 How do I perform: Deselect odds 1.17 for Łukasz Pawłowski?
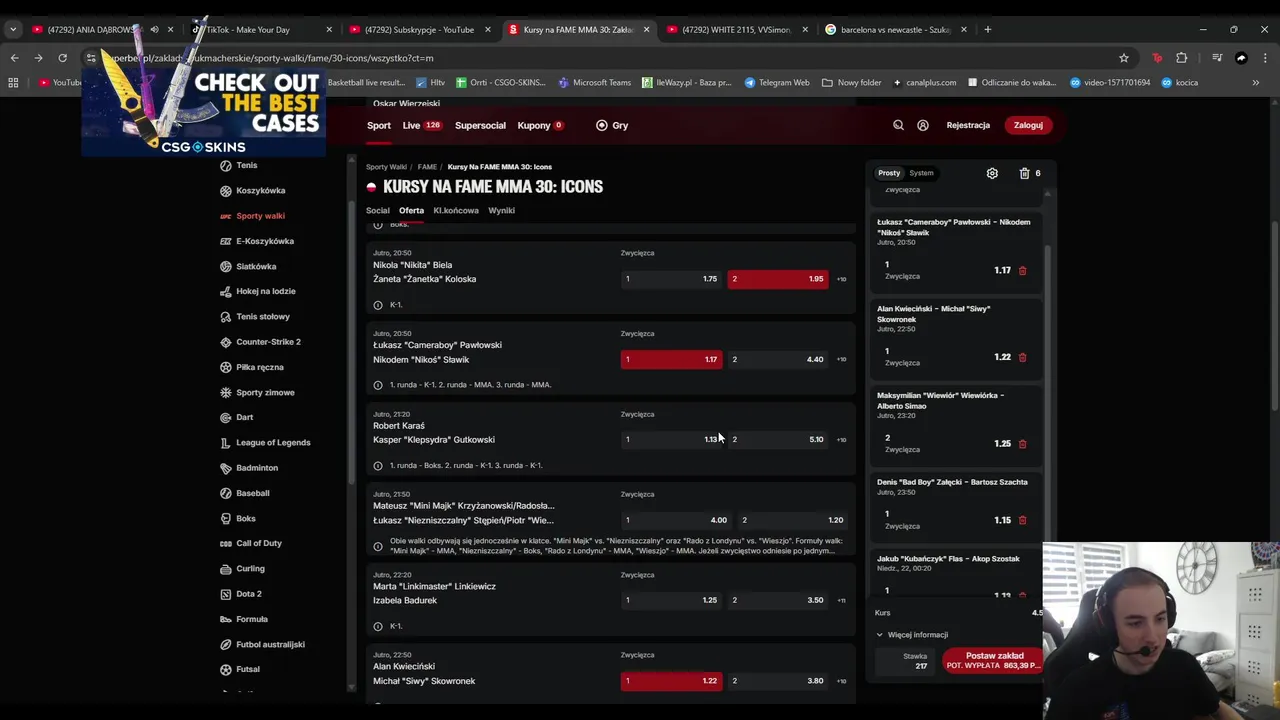[671, 359]
